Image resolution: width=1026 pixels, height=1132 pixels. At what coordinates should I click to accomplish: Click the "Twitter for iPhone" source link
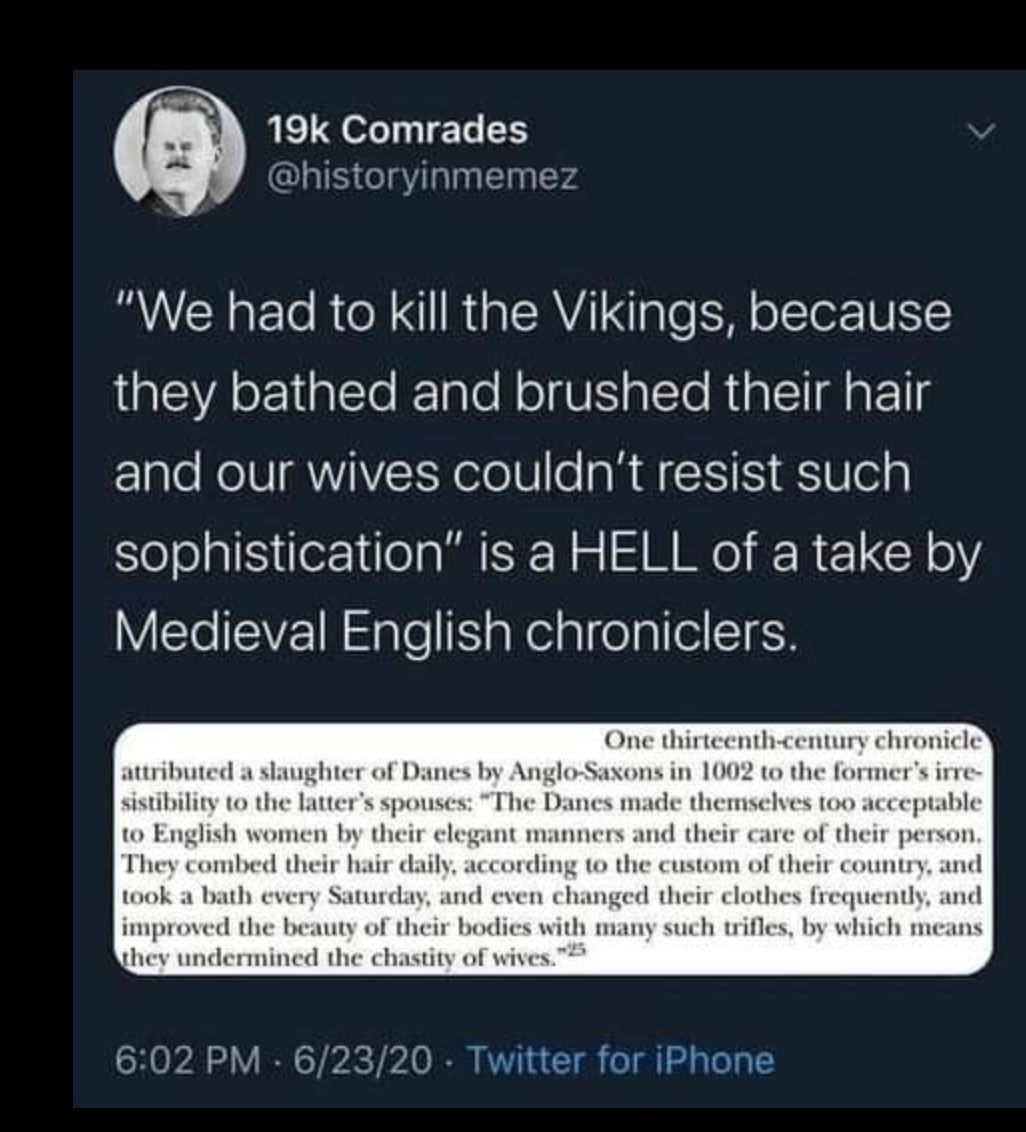(620, 1059)
